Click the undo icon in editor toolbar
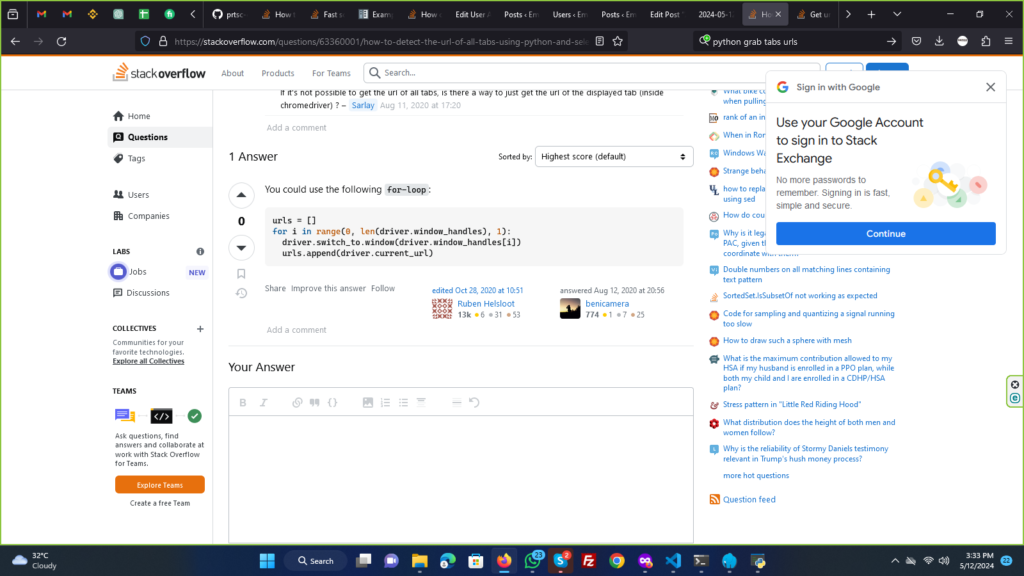Viewport: 1024px width, 576px height. pos(474,402)
